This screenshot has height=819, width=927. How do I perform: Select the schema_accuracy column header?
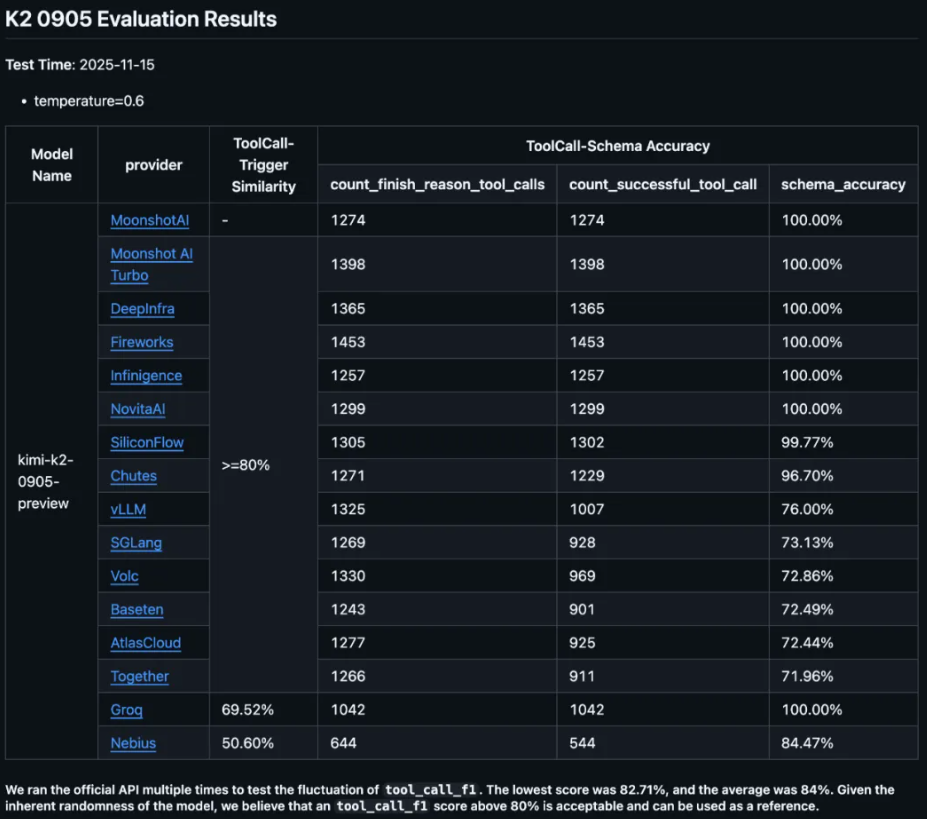[843, 184]
